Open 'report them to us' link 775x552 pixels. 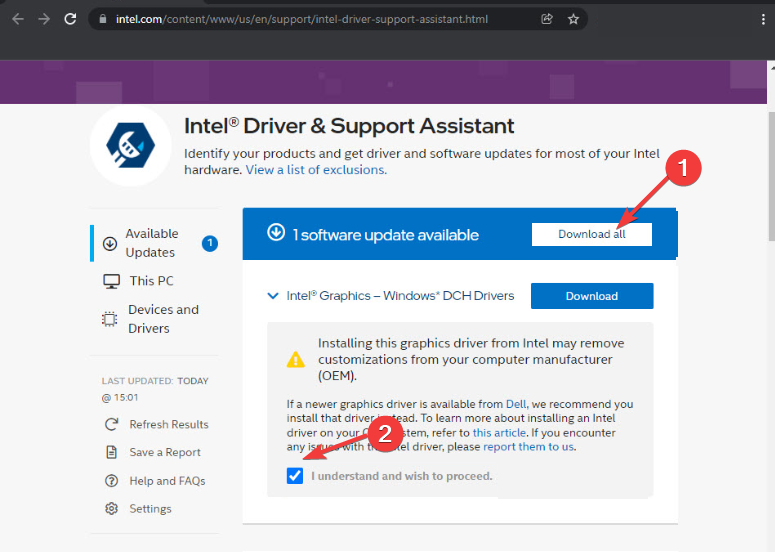528,447
